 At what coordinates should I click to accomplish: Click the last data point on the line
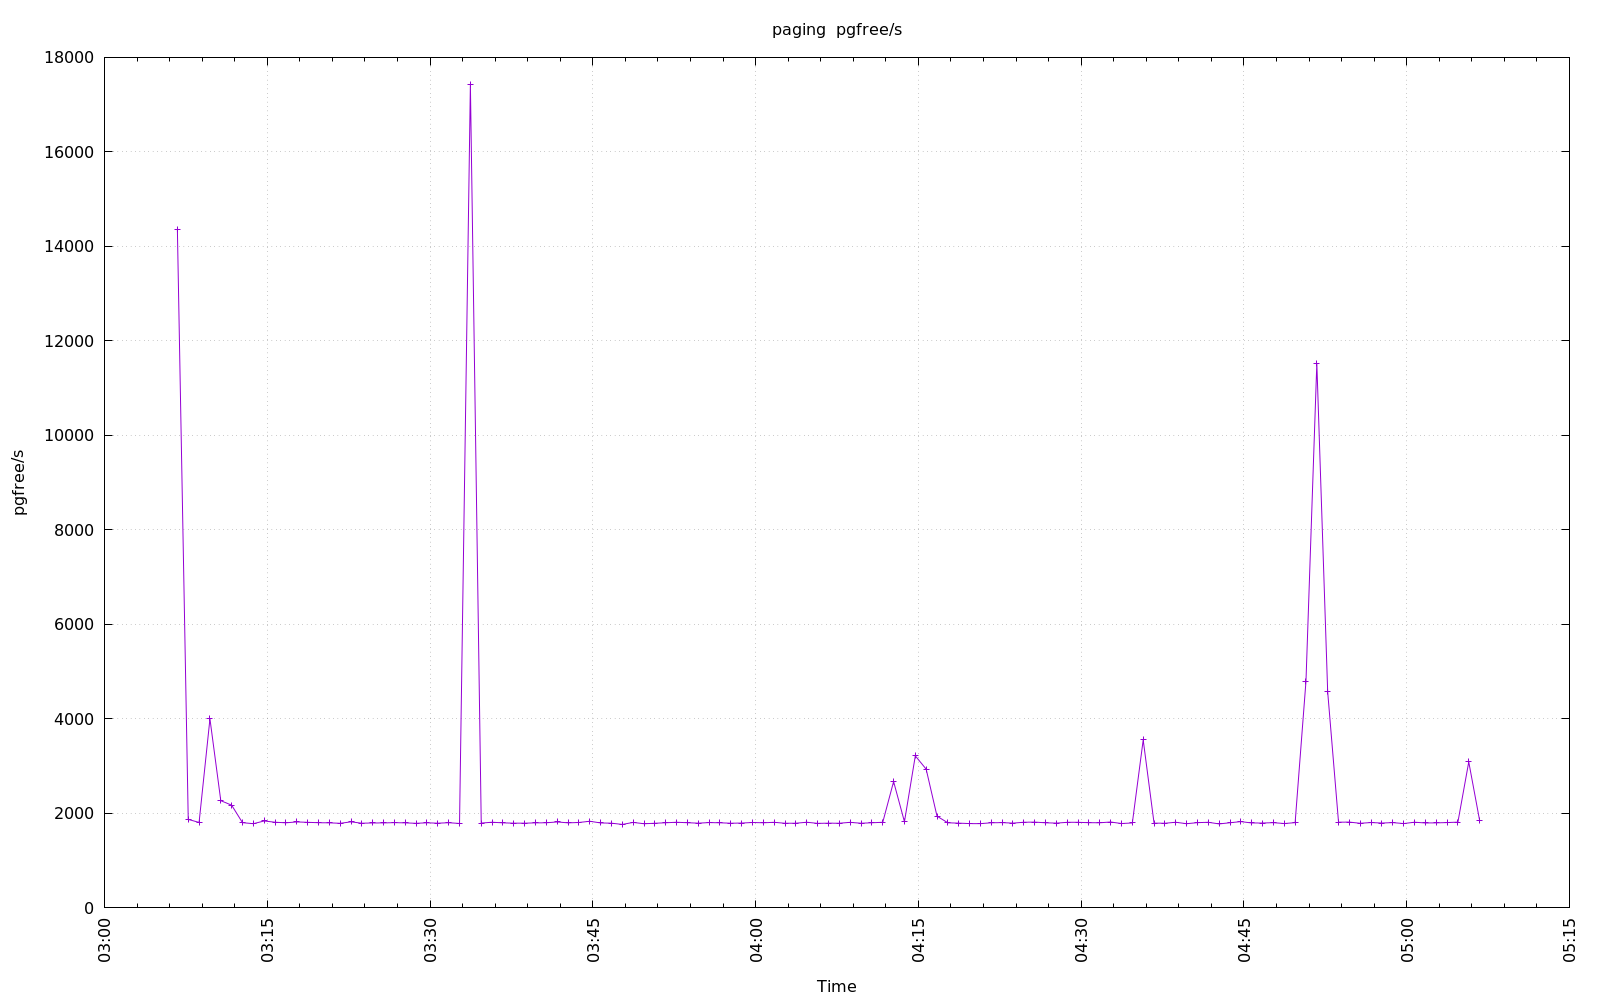[x=1479, y=820]
